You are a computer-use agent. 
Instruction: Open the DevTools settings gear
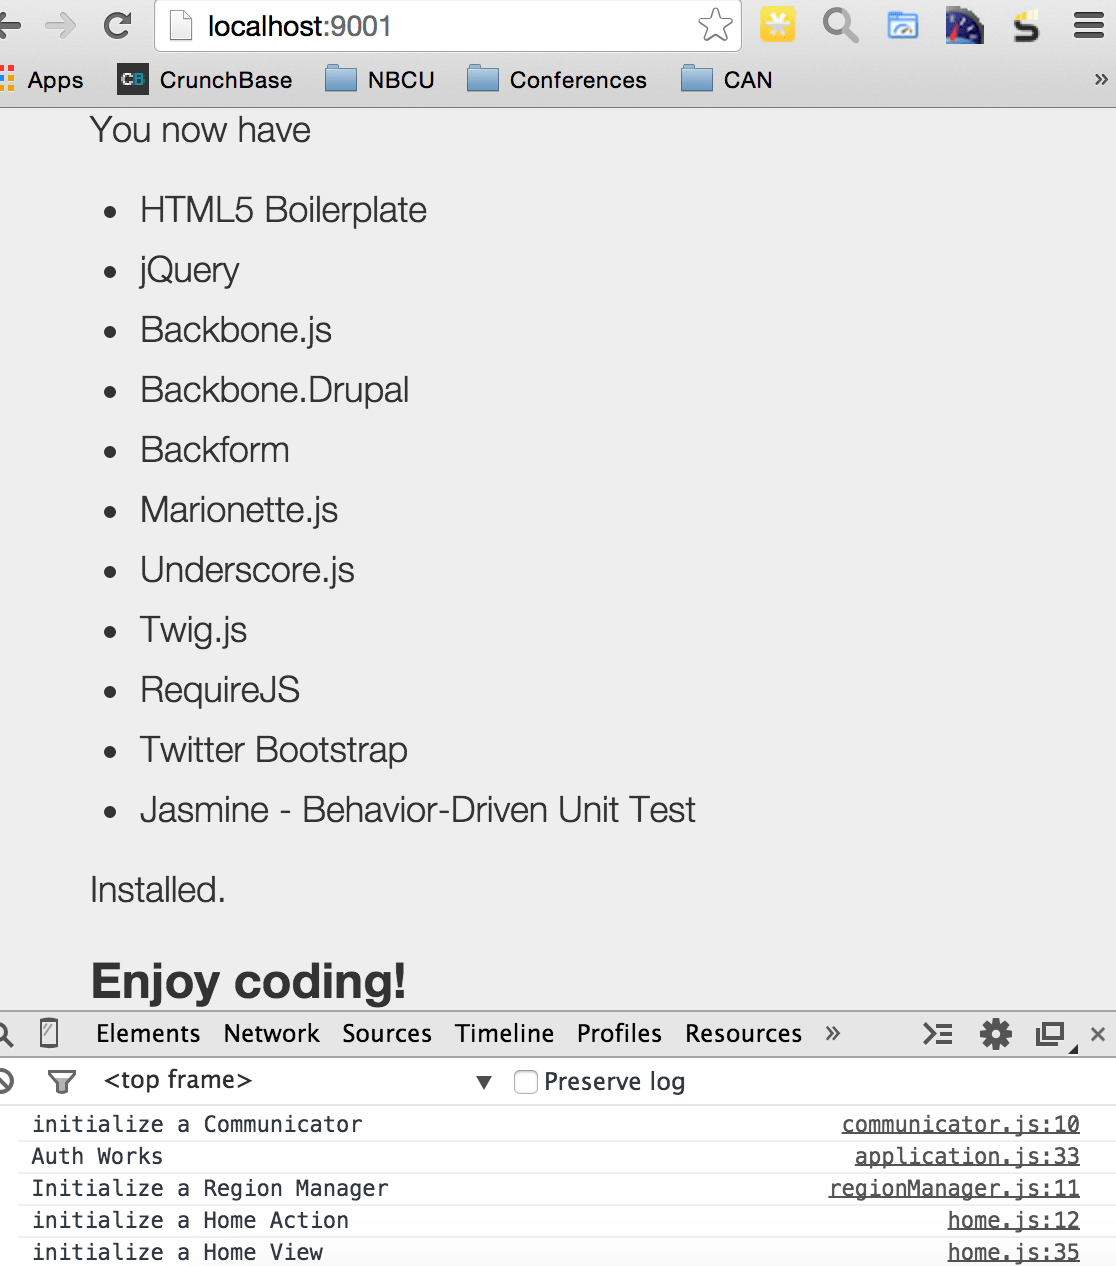click(995, 1034)
